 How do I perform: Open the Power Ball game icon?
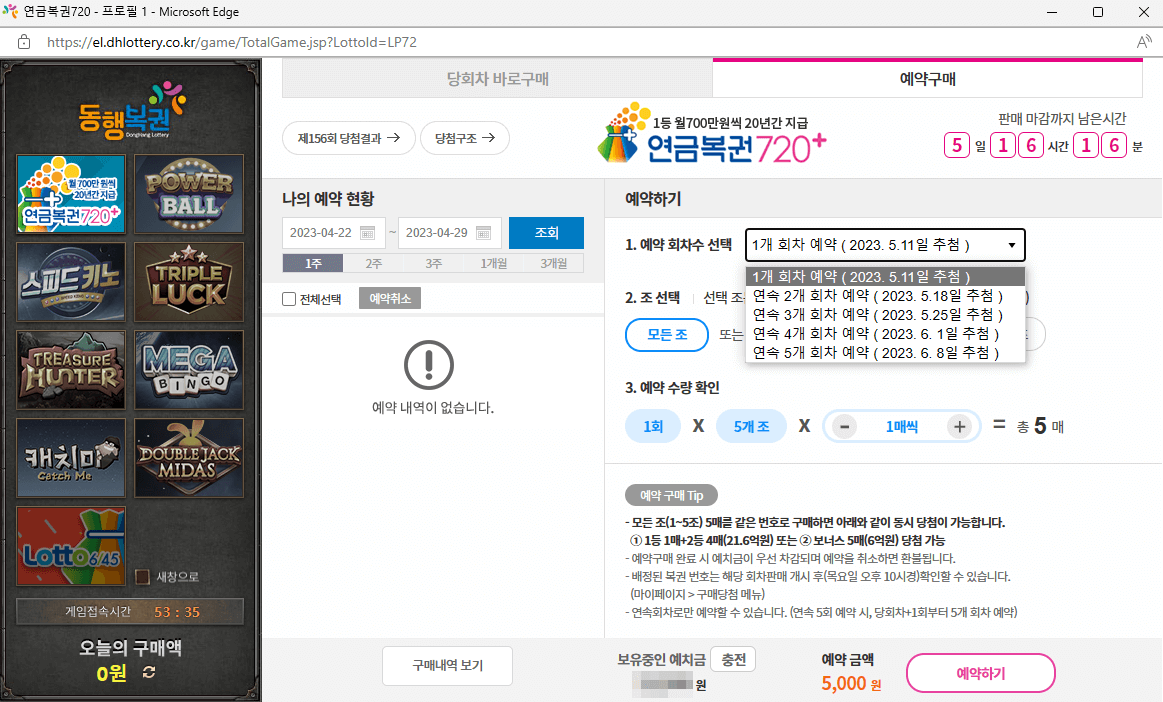click(189, 194)
